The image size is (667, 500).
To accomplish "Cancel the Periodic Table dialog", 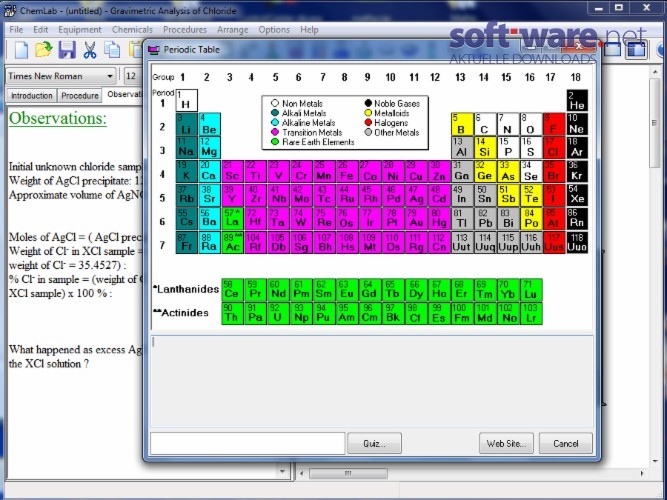I will coord(565,443).
